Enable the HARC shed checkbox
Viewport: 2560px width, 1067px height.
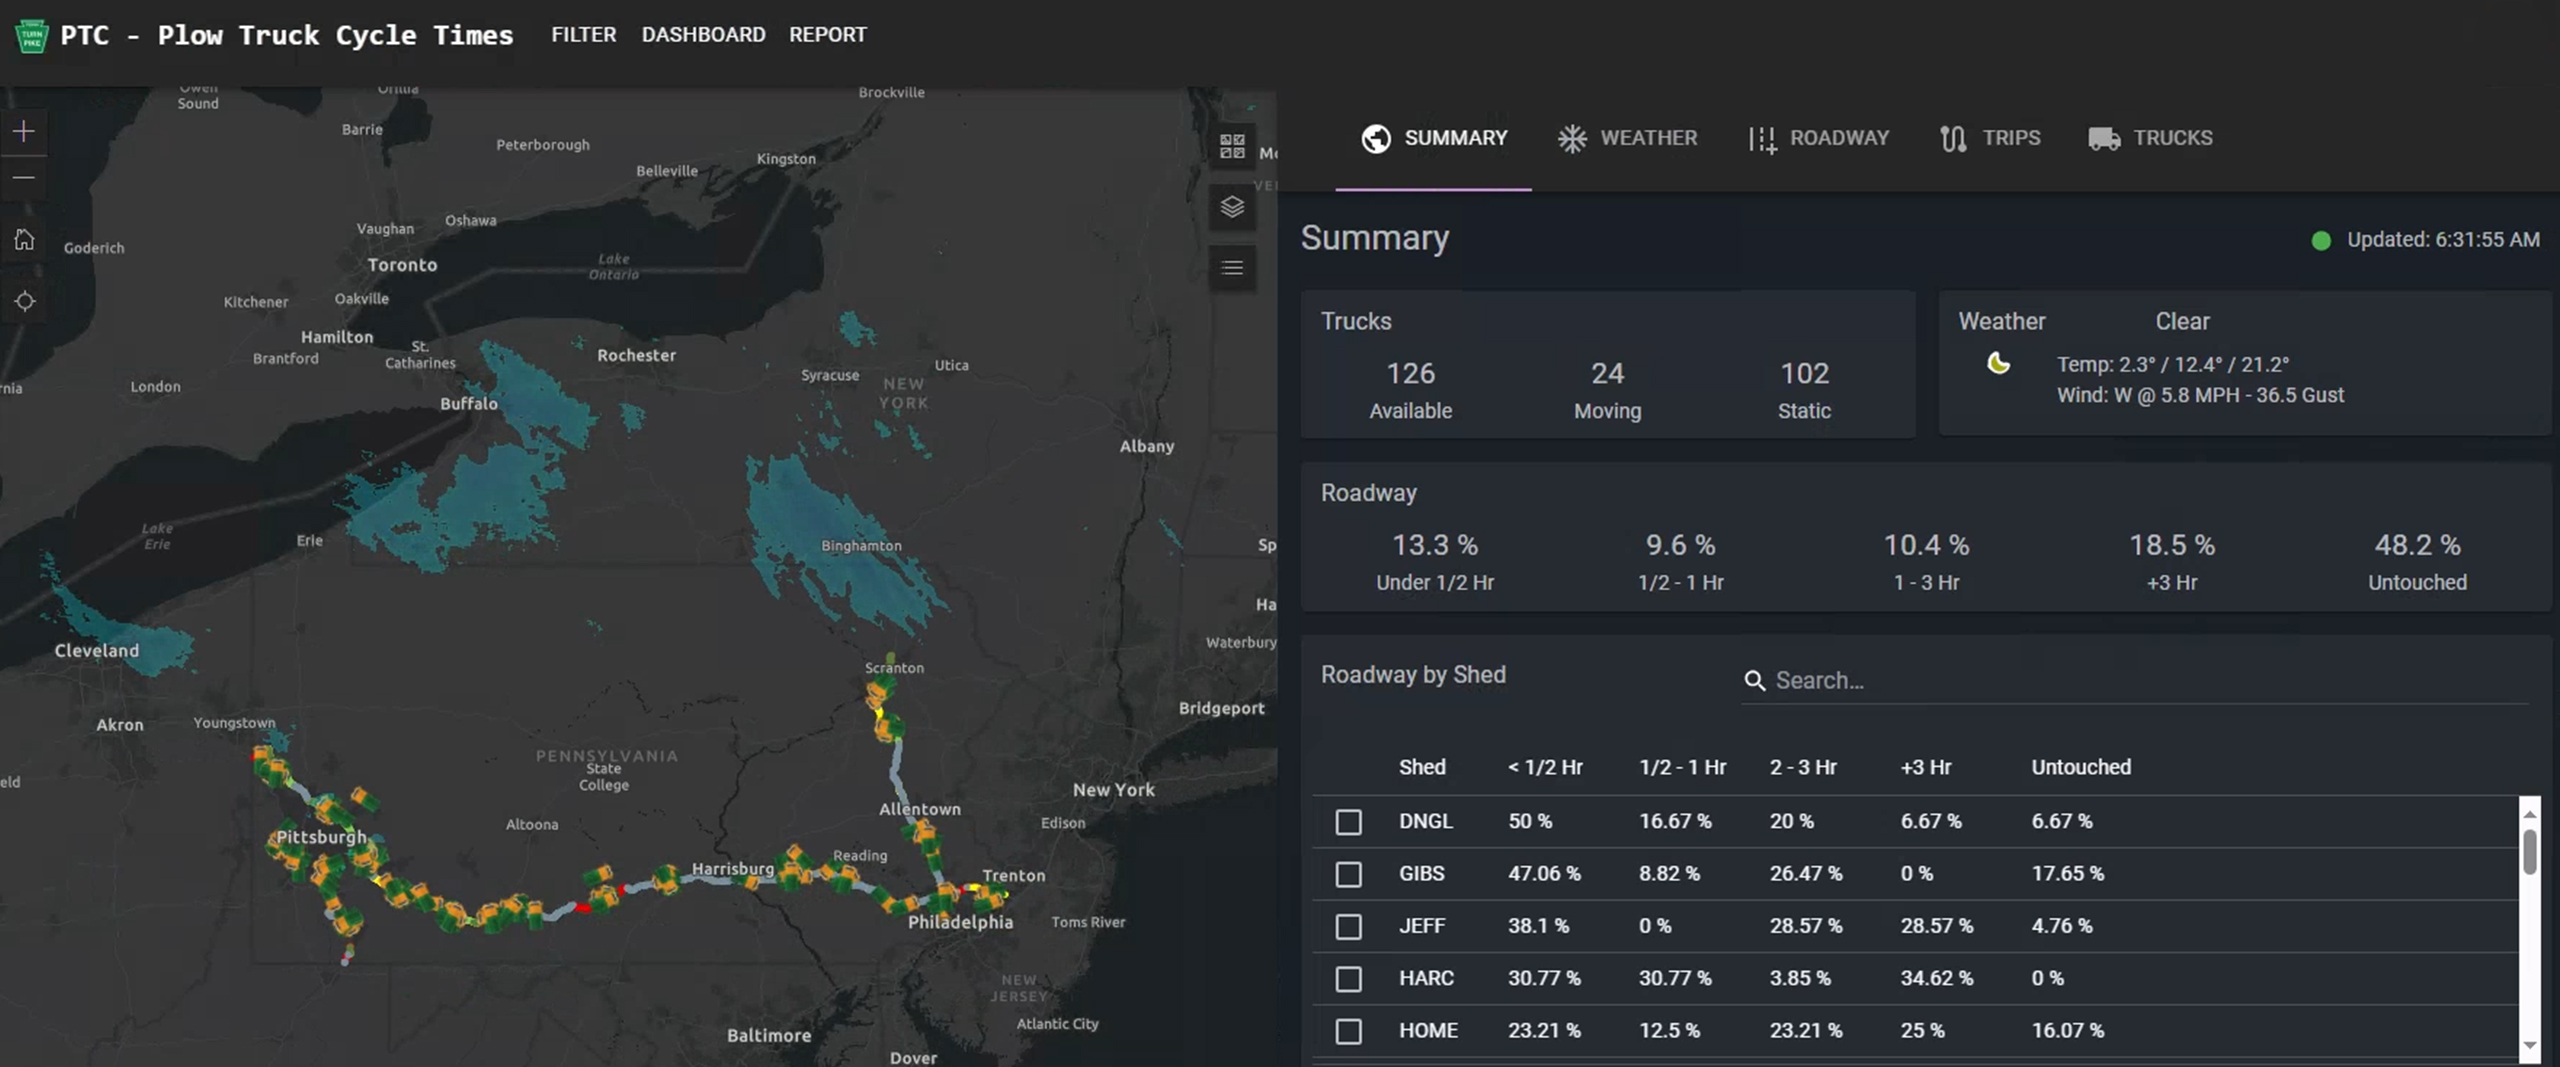pos(1349,978)
